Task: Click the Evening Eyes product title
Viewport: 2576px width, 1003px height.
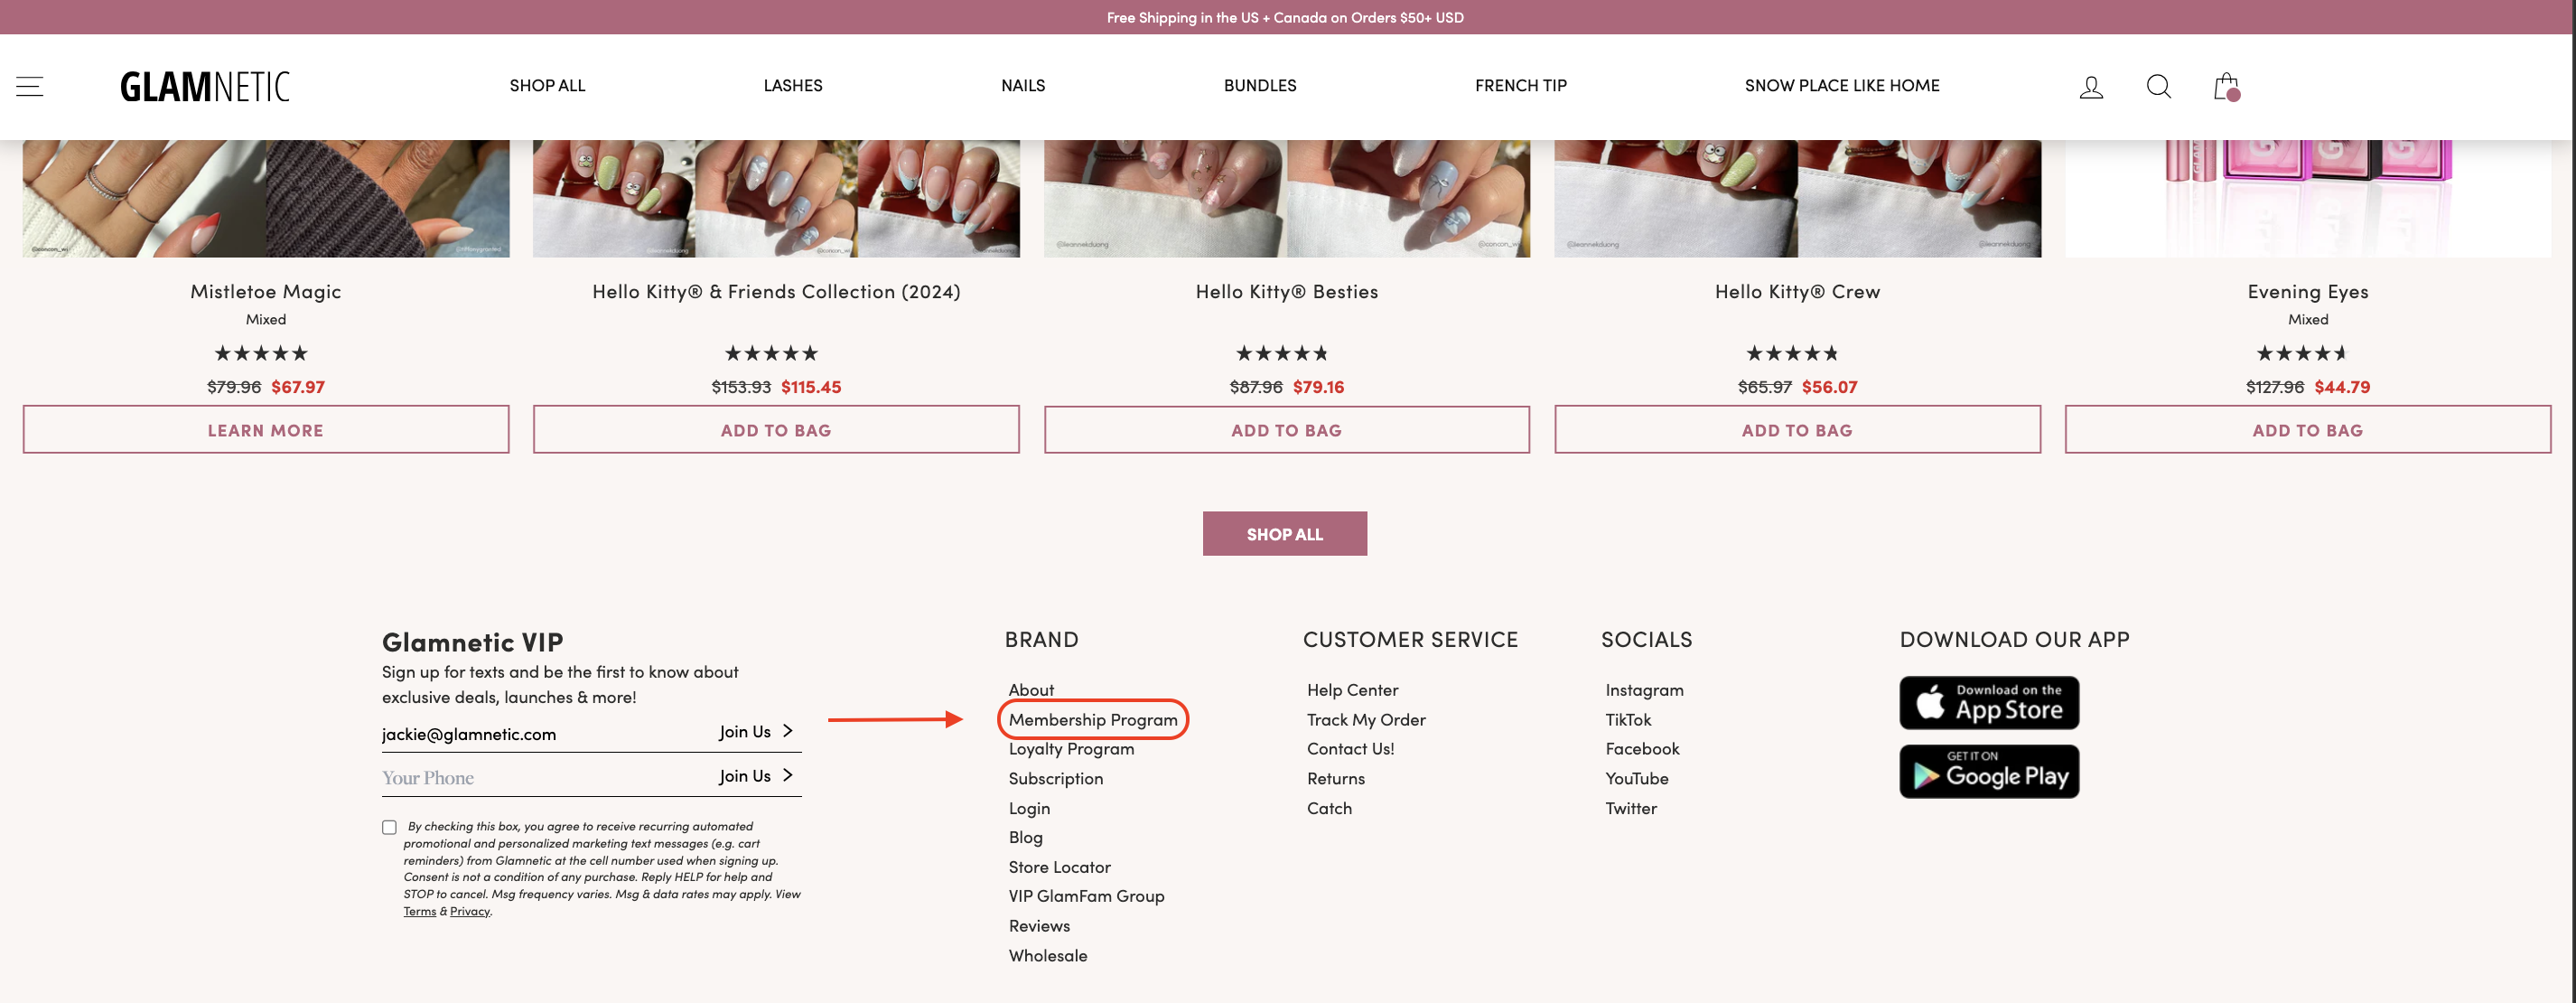Action: (2308, 292)
